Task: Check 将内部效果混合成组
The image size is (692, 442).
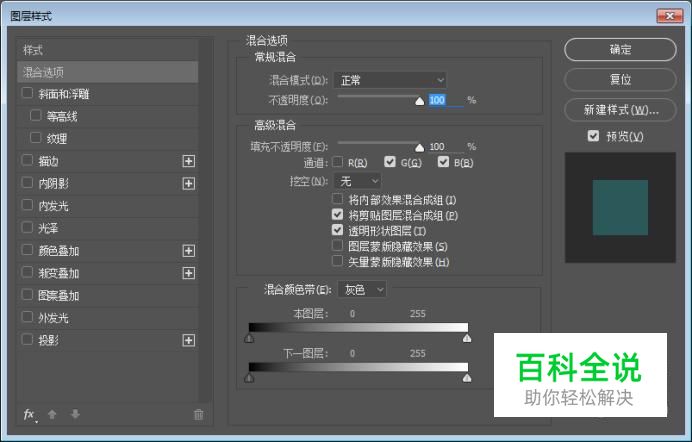Action: click(338, 199)
